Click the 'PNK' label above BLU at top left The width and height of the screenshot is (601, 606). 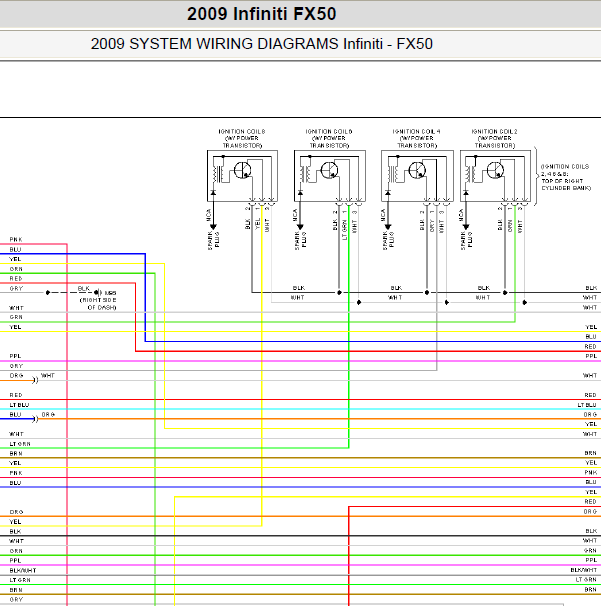tap(16, 240)
